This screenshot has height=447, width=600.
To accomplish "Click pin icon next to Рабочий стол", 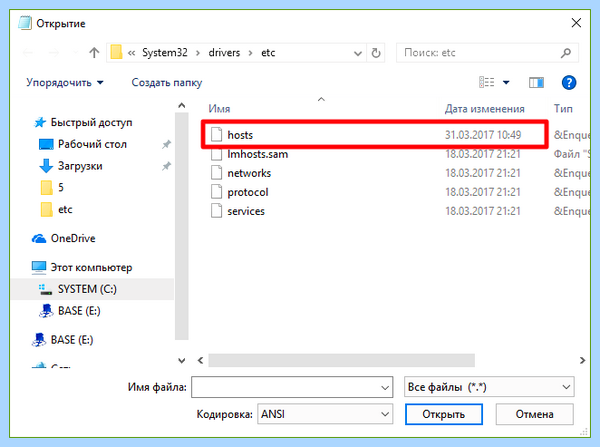I will 166,144.
